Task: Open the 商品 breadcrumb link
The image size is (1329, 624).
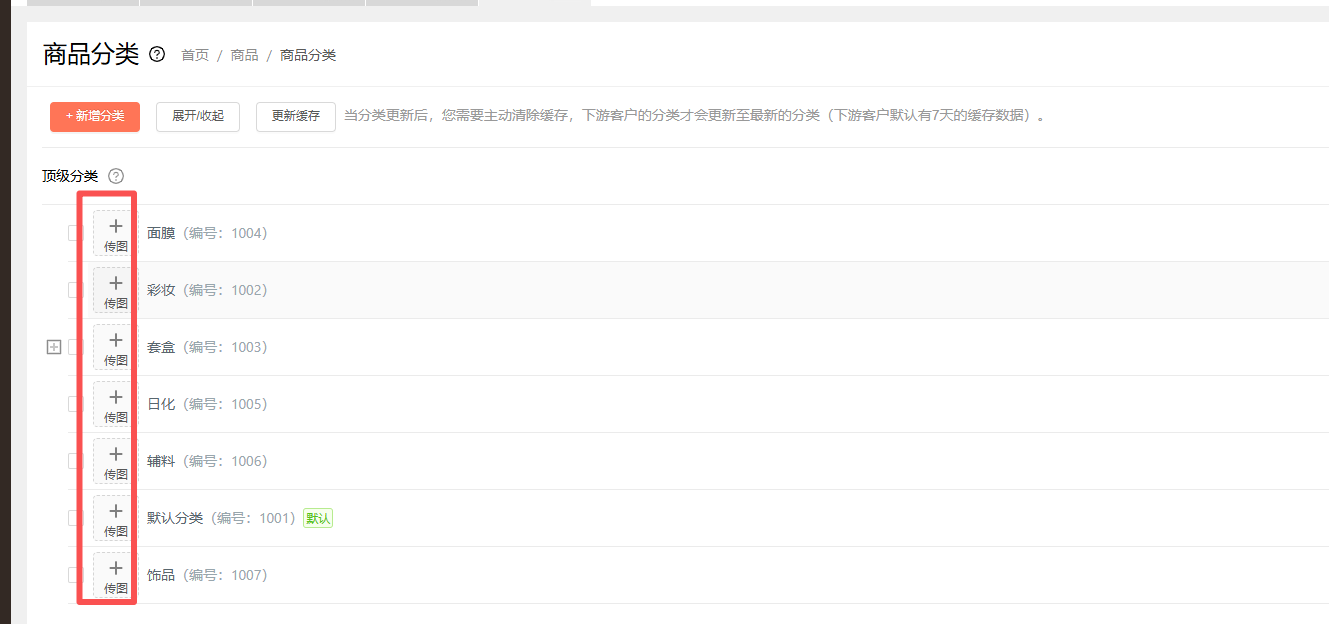Action: (244, 55)
